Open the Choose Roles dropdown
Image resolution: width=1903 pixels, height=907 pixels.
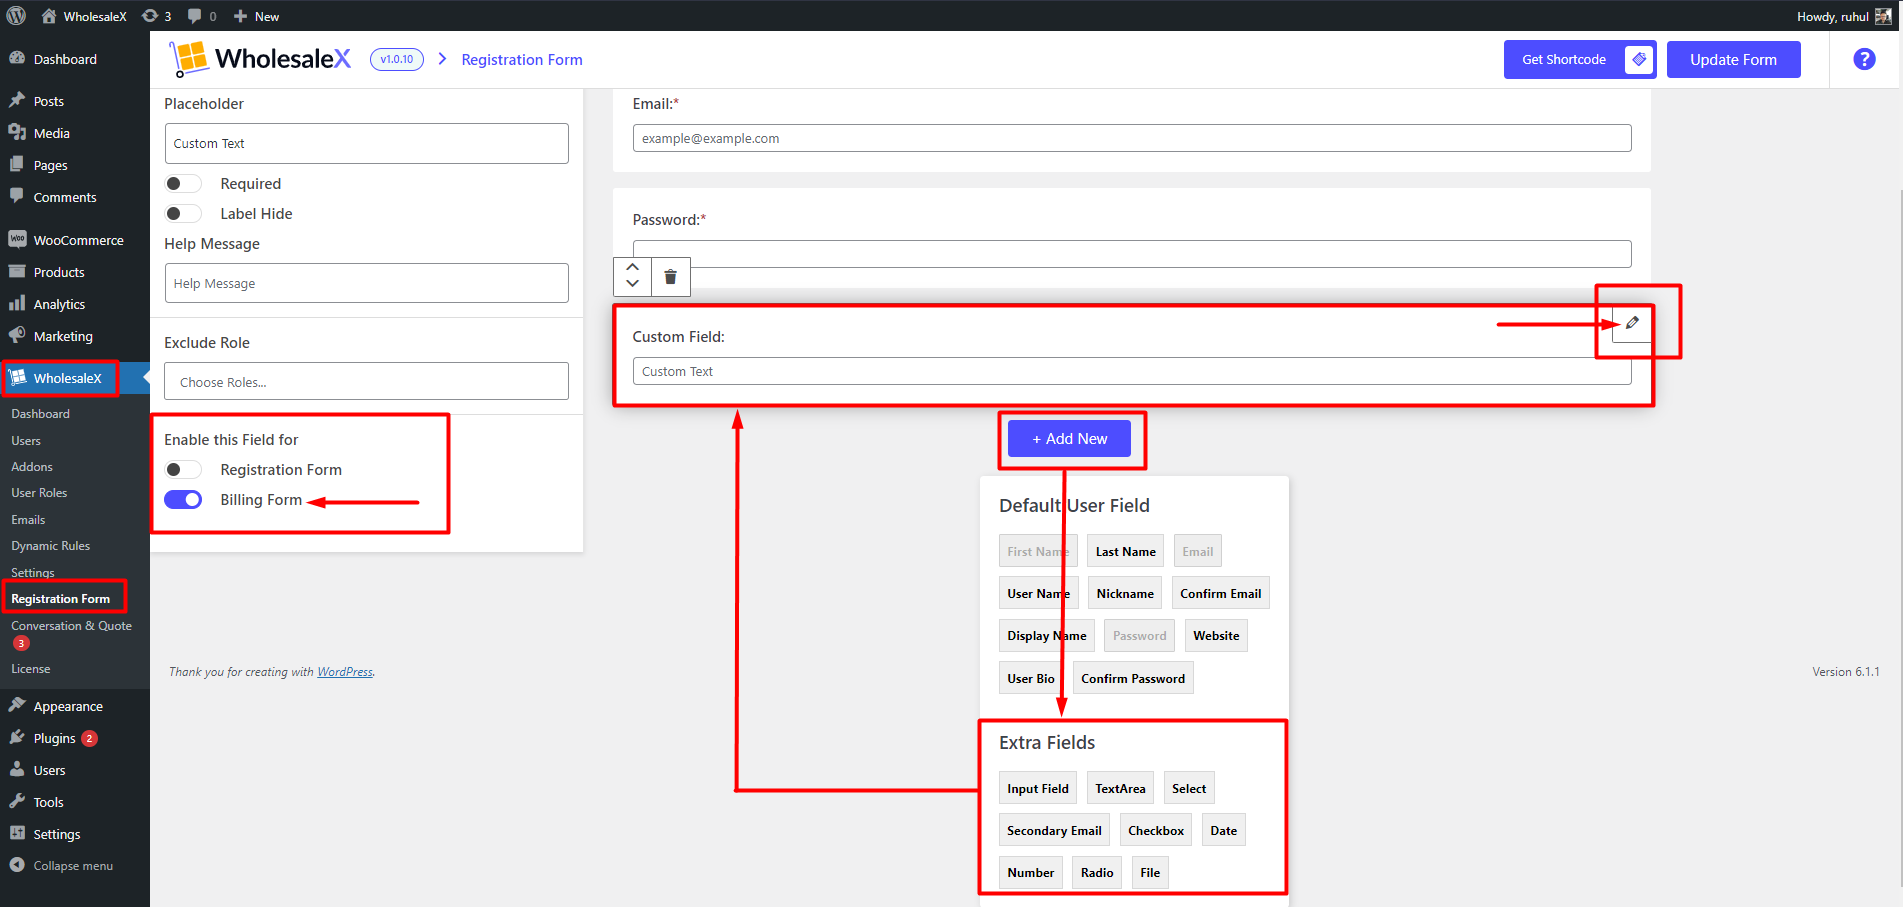click(x=366, y=381)
